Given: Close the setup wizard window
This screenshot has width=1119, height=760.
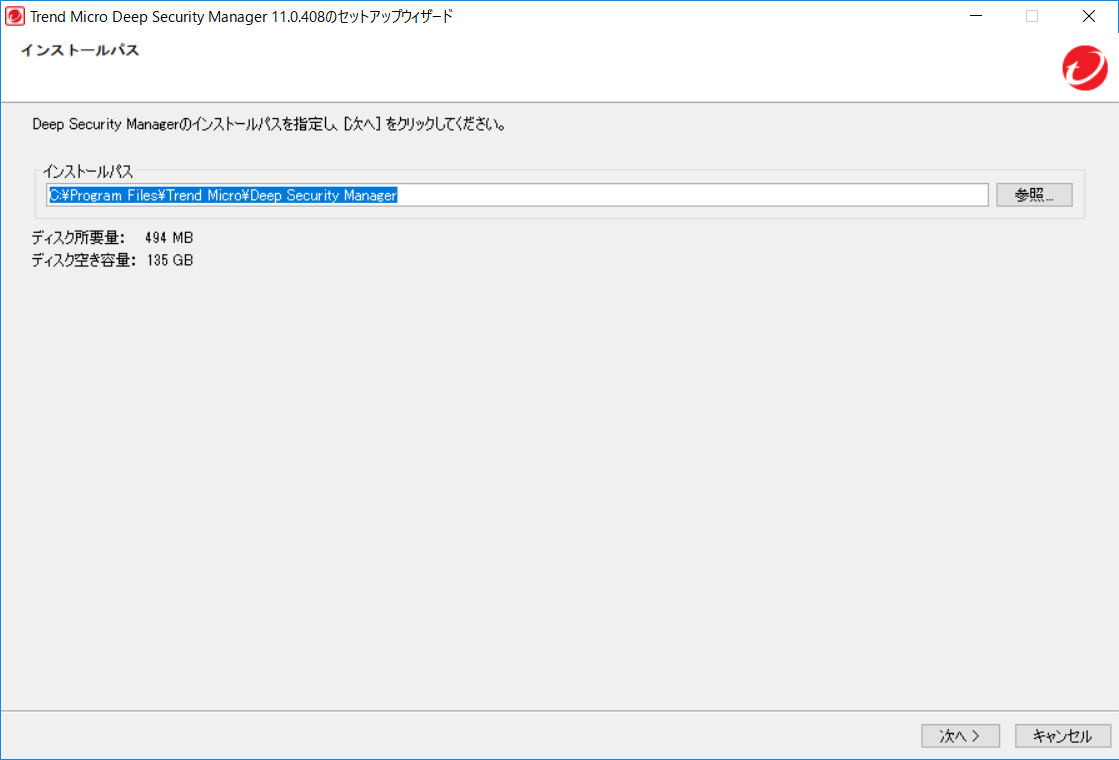Looking at the screenshot, I should (1089, 16).
